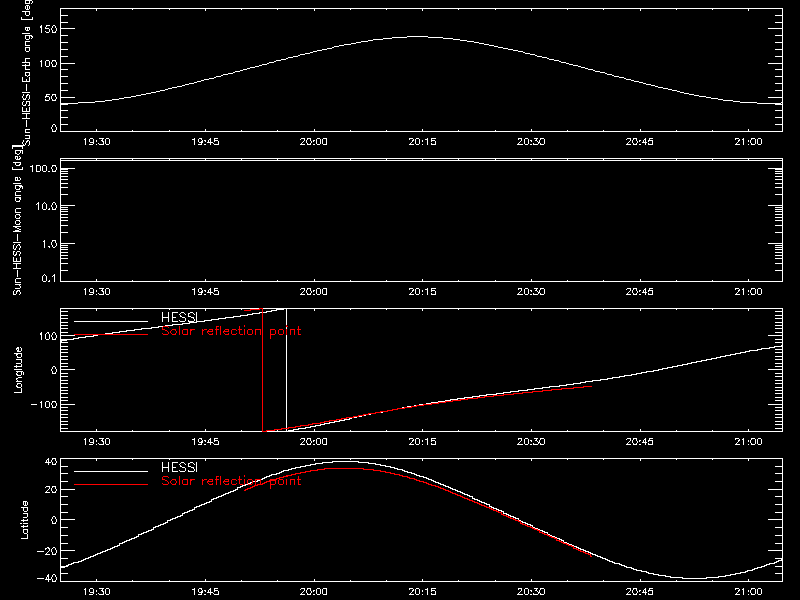Click white legend line sample in Longitude plot
The image size is (800, 600).
111,321
